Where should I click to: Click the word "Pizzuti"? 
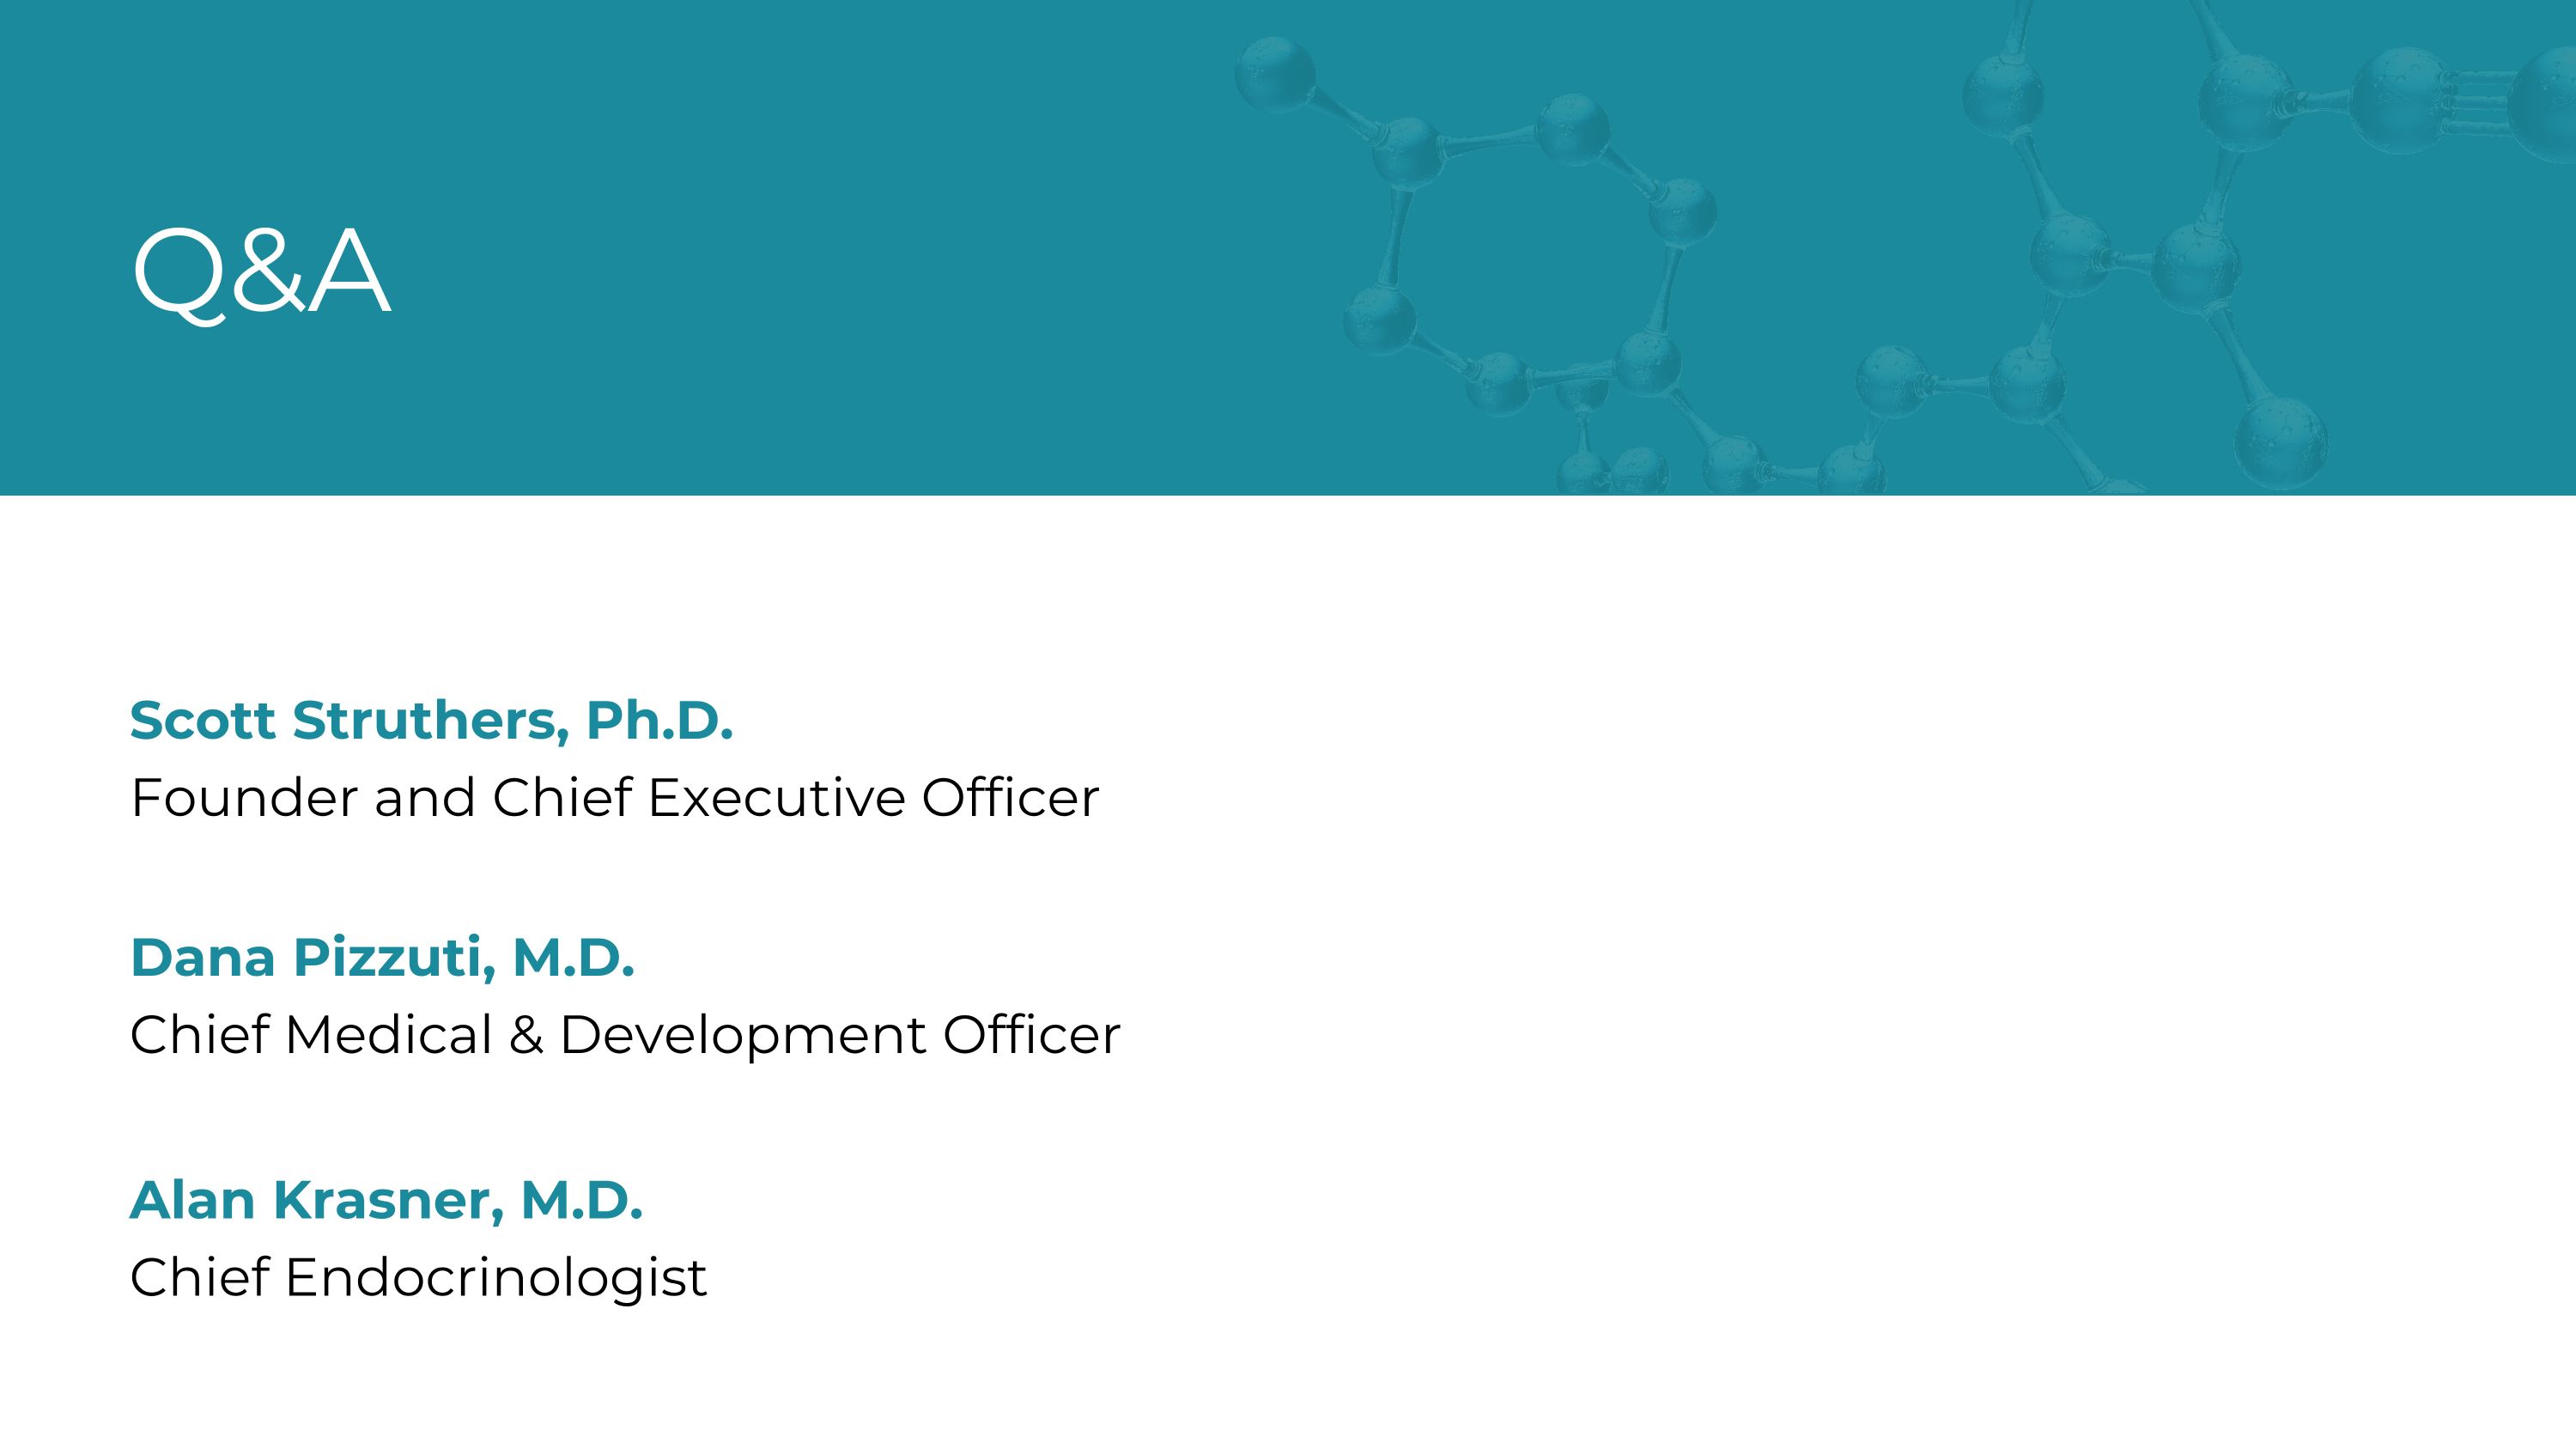tap(393, 957)
